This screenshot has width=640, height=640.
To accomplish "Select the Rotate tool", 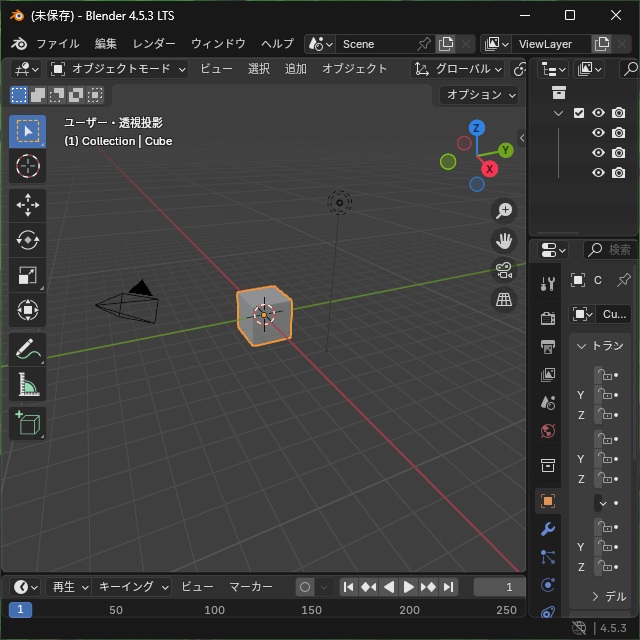I will [x=27, y=240].
